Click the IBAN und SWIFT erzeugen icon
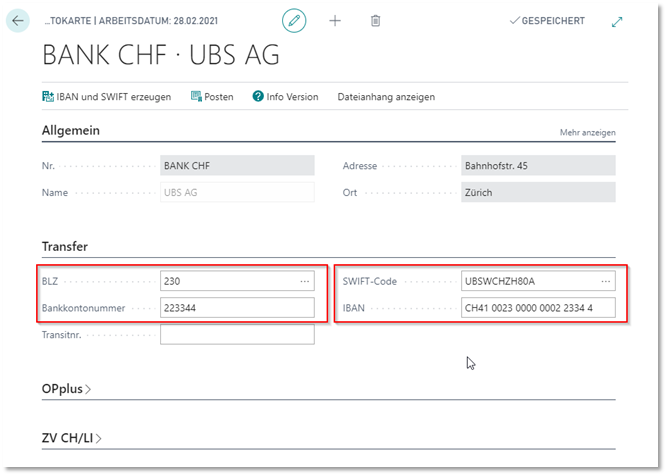 pyautogui.click(x=48, y=97)
